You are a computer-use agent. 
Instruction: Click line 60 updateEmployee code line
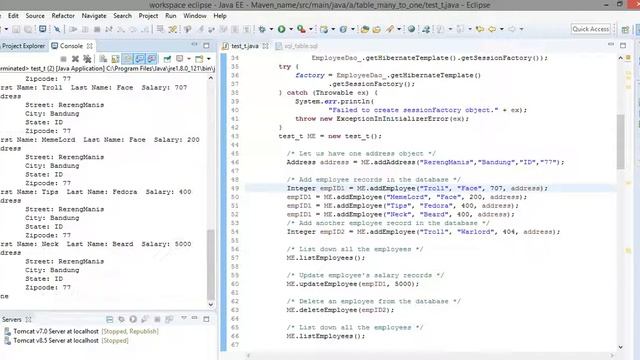(353, 284)
